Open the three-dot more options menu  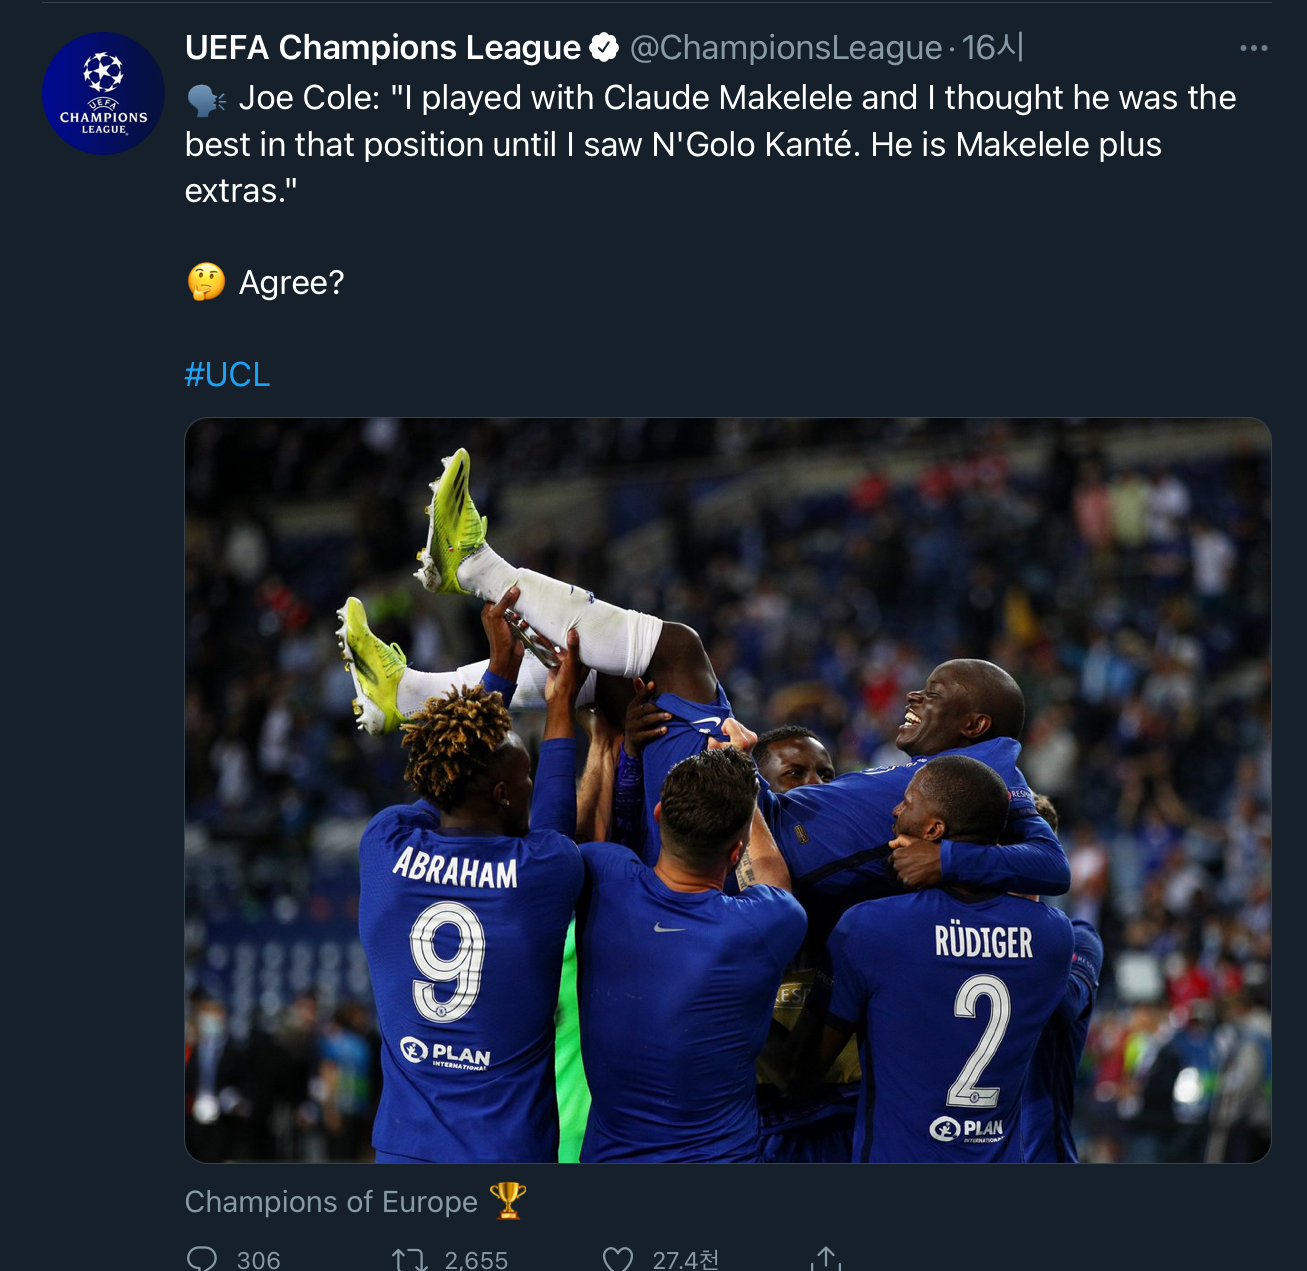tap(1253, 48)
